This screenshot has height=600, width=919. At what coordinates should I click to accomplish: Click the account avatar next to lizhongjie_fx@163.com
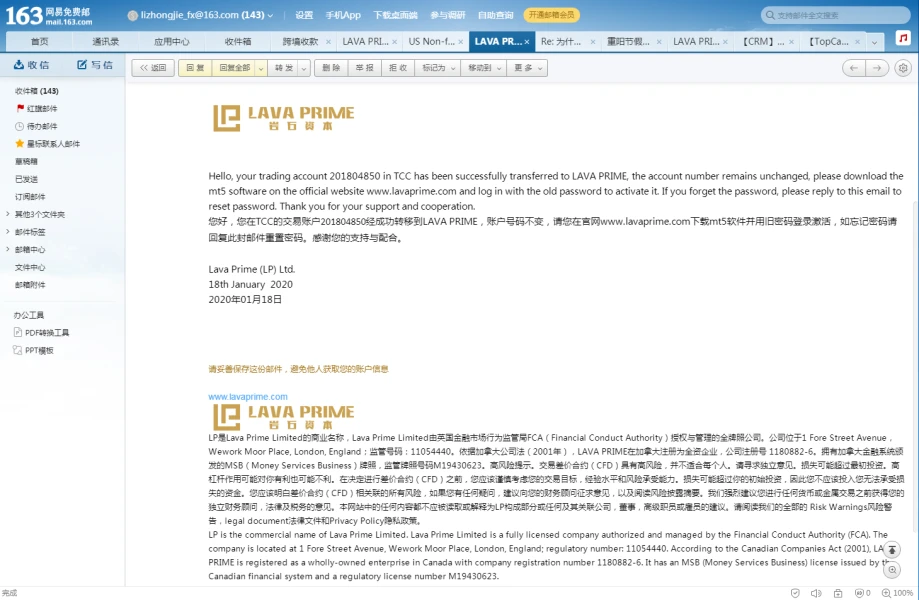click(132, 15)
